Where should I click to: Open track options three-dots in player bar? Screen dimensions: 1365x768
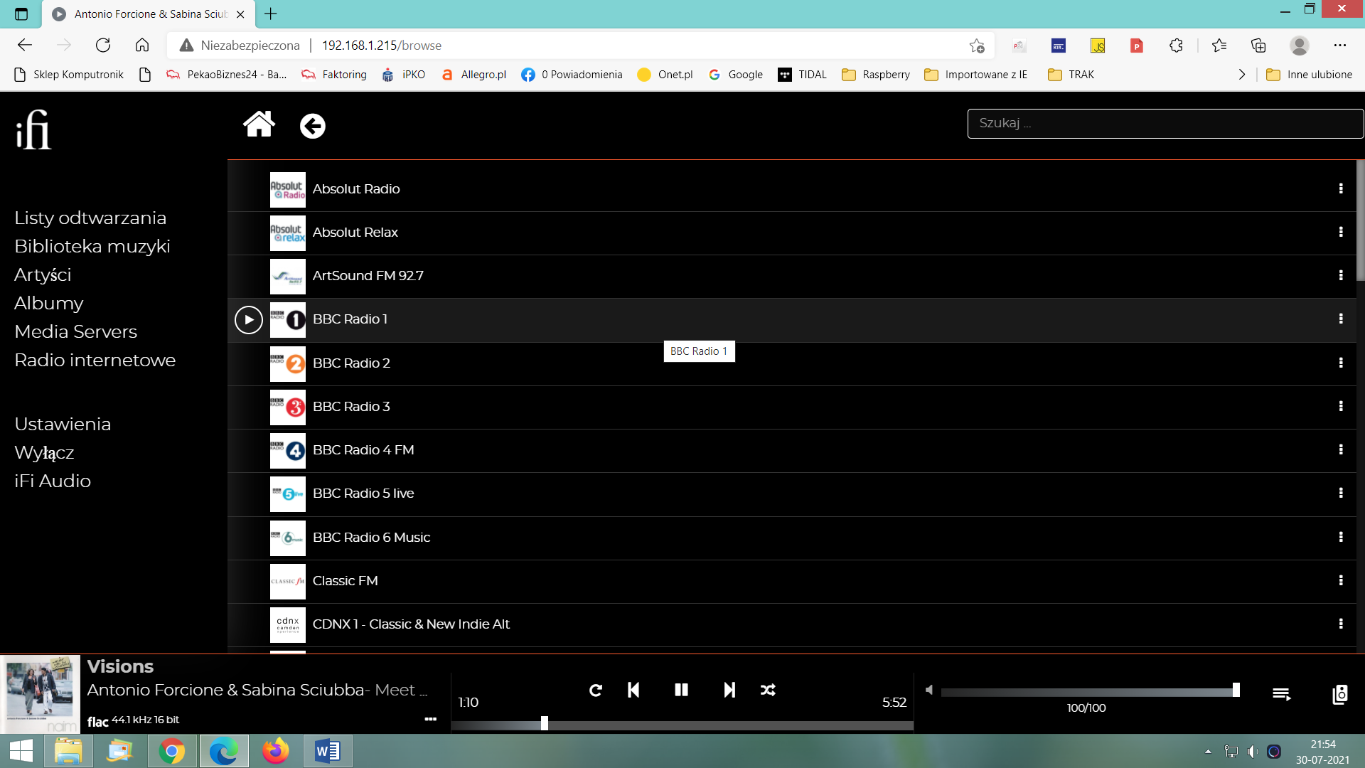(431, 719)
